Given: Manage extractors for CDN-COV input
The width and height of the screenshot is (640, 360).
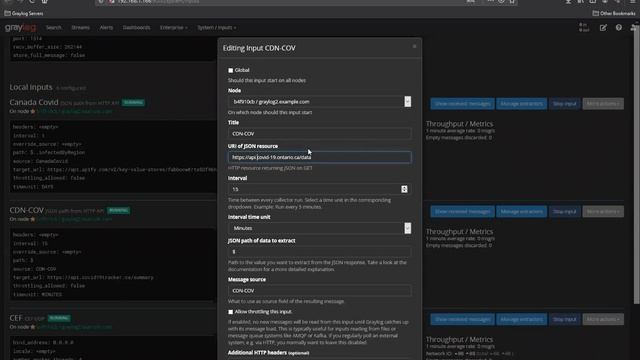Looking at the screenshot, I should (521, 211).
